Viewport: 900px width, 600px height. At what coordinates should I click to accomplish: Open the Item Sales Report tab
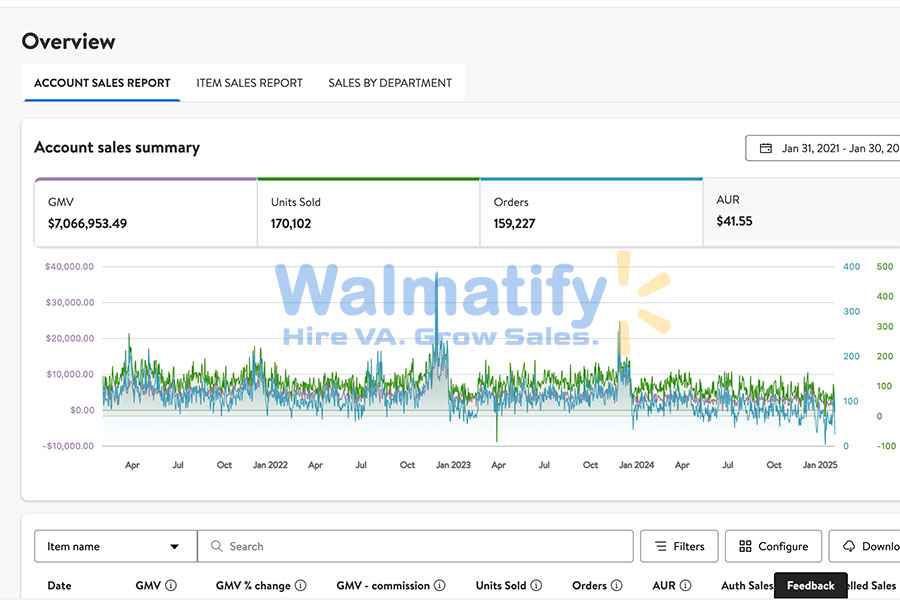[x=249, y=83]
